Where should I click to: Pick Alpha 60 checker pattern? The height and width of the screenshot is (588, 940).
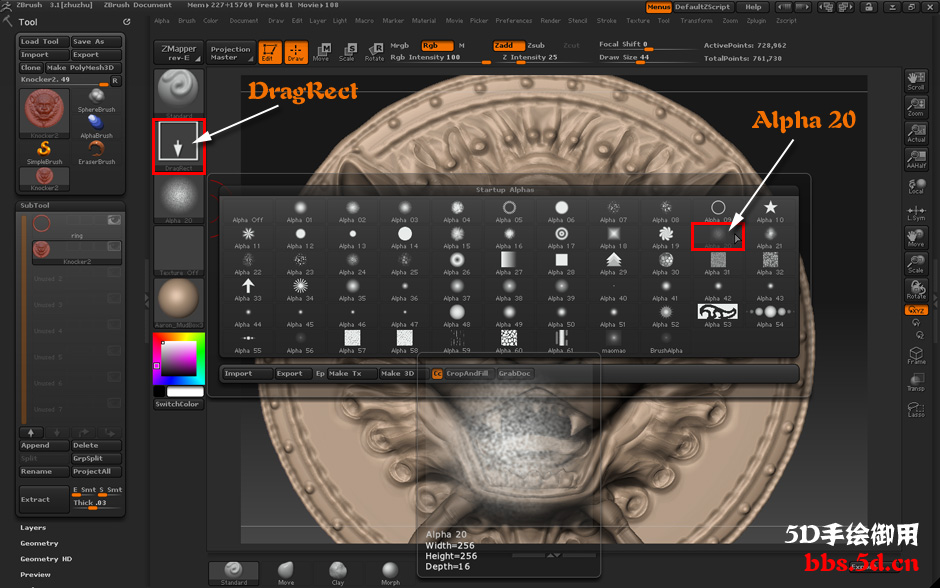tap(509, 342)
